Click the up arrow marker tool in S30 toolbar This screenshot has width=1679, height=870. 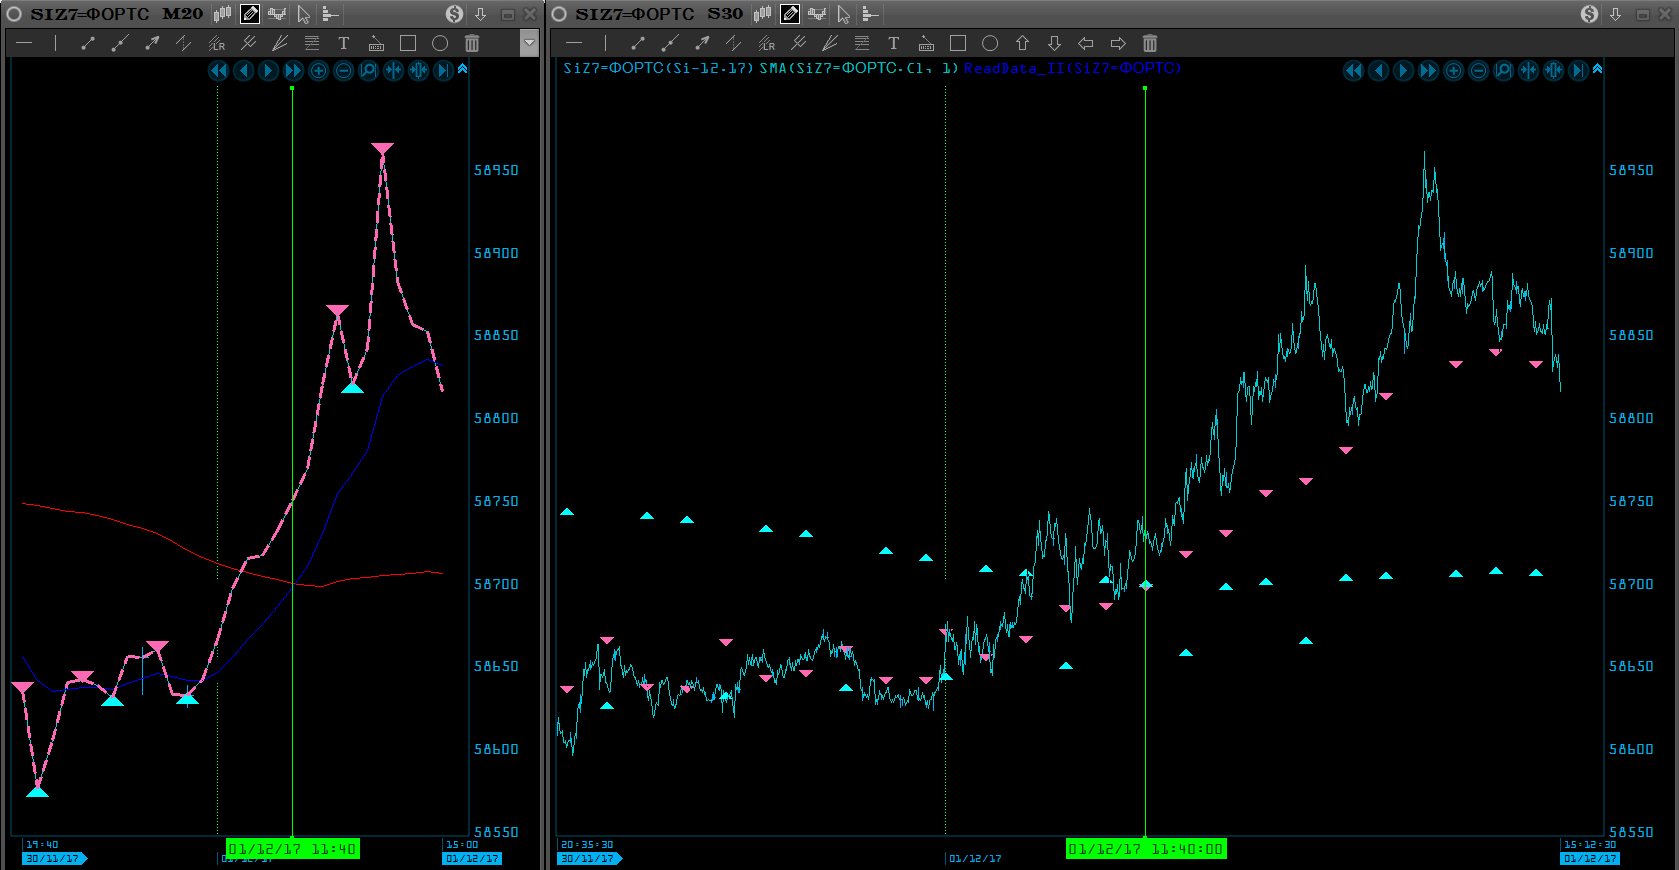[x=1022, y=43]
